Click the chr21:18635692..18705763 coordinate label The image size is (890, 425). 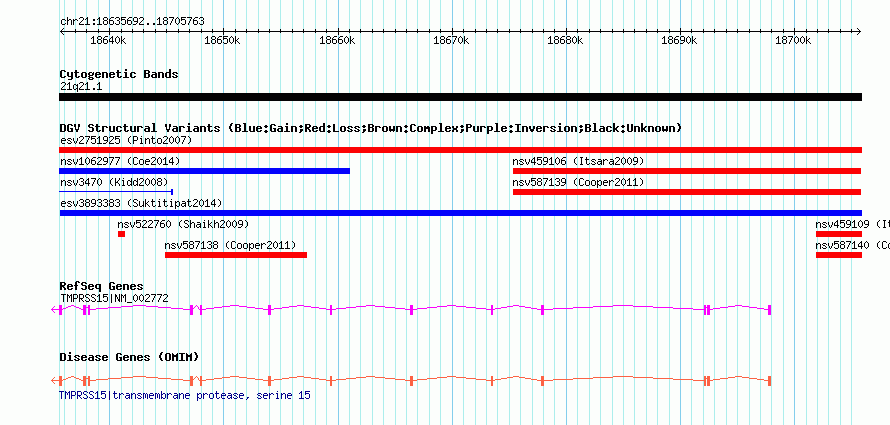tap(132, 22)
